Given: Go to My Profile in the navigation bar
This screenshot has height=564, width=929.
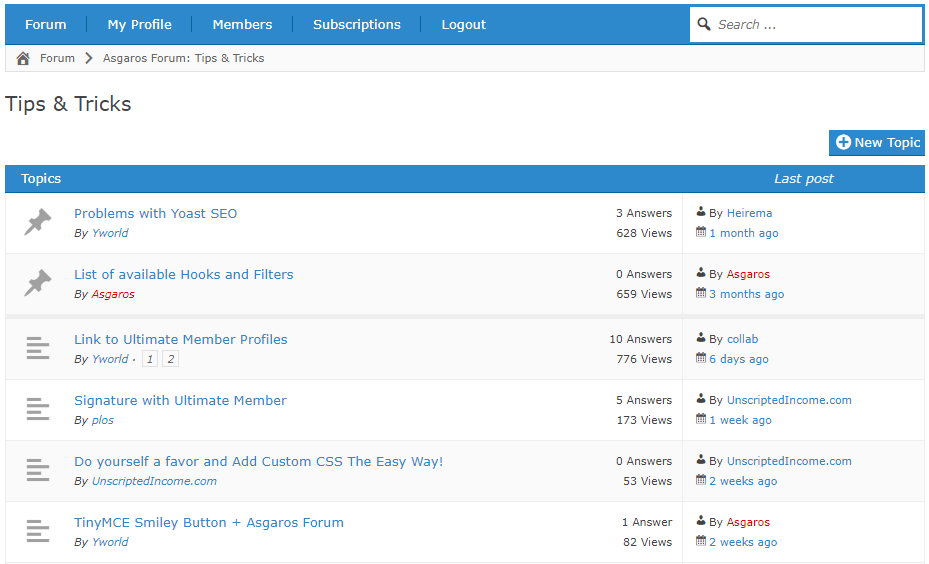Looking at the screenshot, I should [139, 24].
